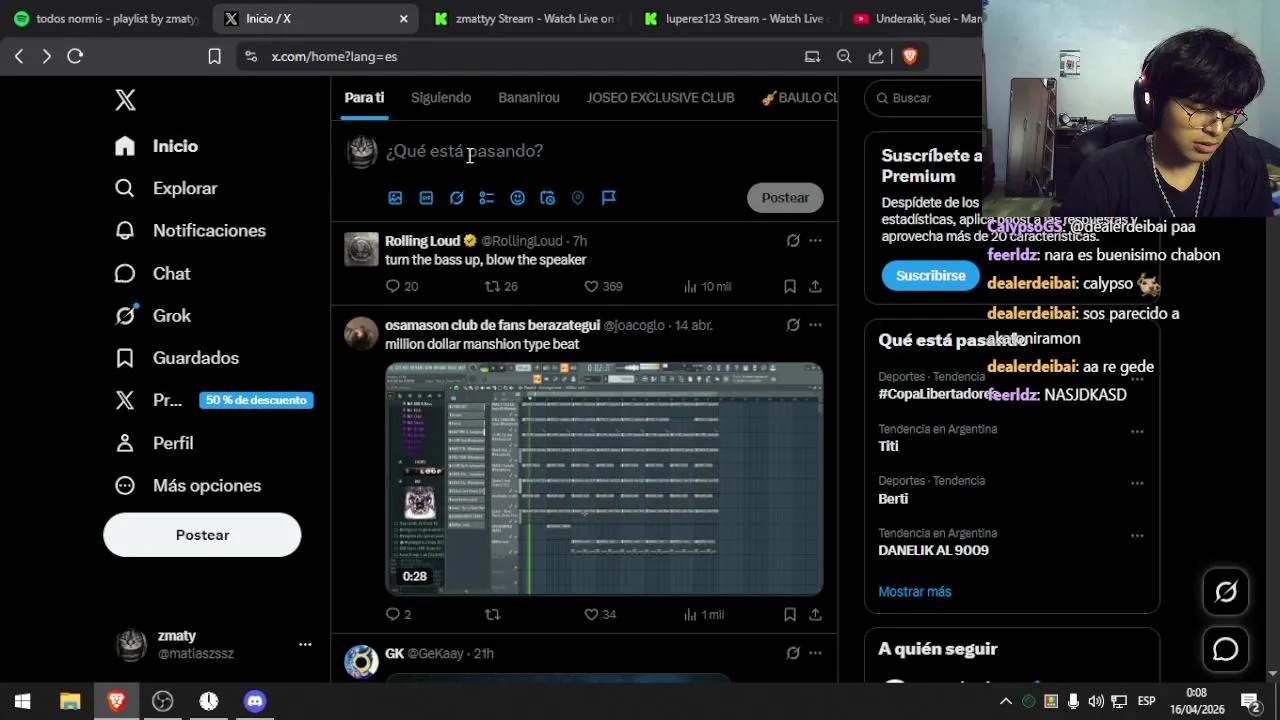Go to Inicio in sidebar
The width and height of the screenshot is (1280, 720).
coord(156,146)
